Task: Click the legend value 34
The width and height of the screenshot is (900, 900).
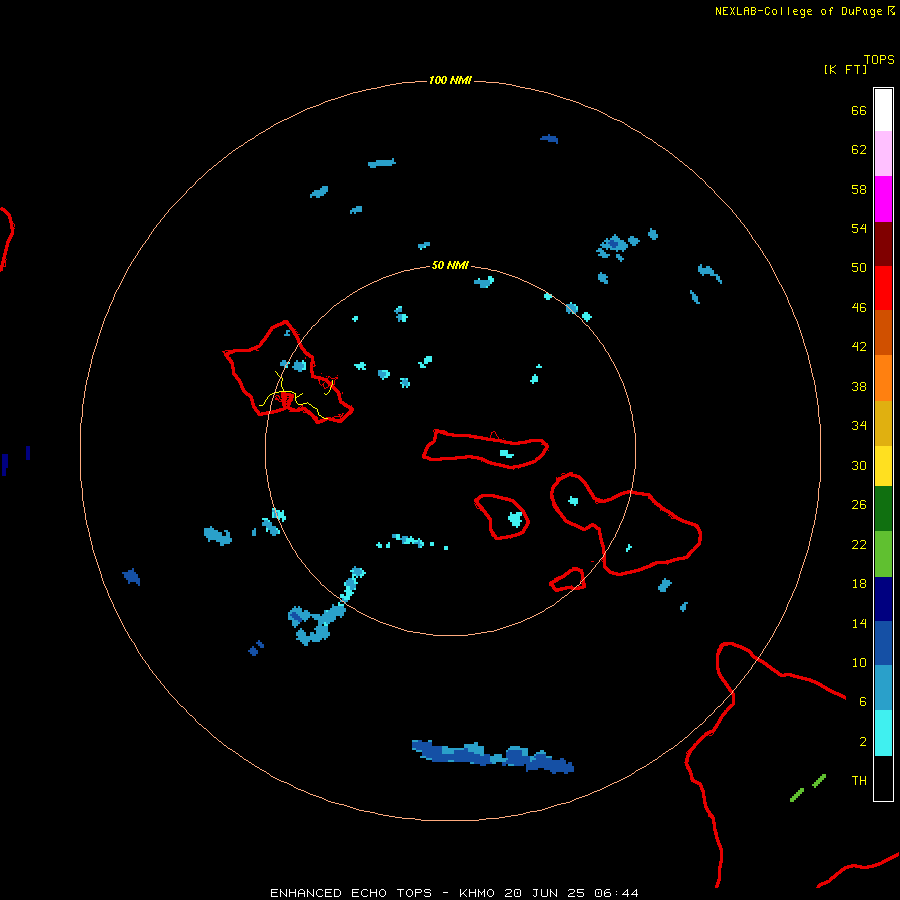Action: point(859,426)
